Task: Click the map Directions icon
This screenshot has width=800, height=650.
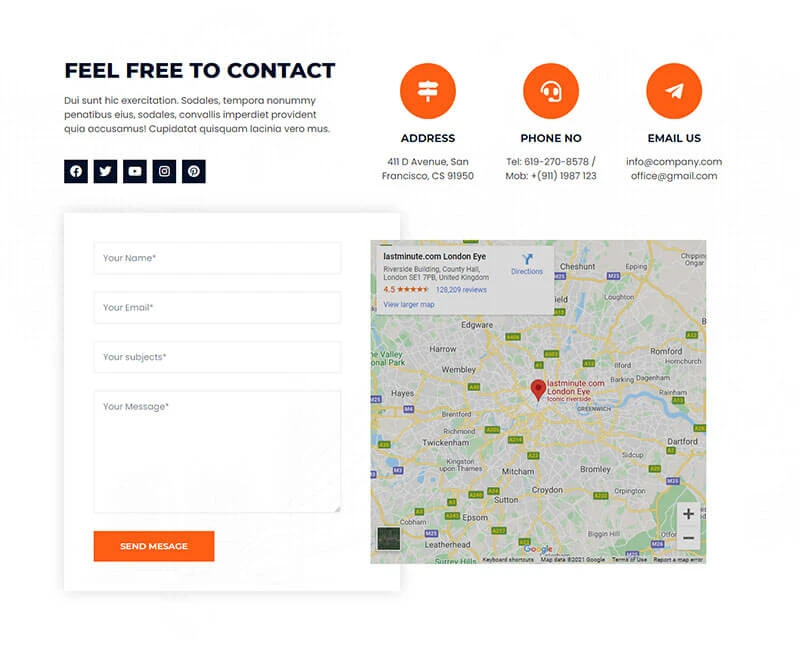Action: pyautogui.click(x=527, y=259)
